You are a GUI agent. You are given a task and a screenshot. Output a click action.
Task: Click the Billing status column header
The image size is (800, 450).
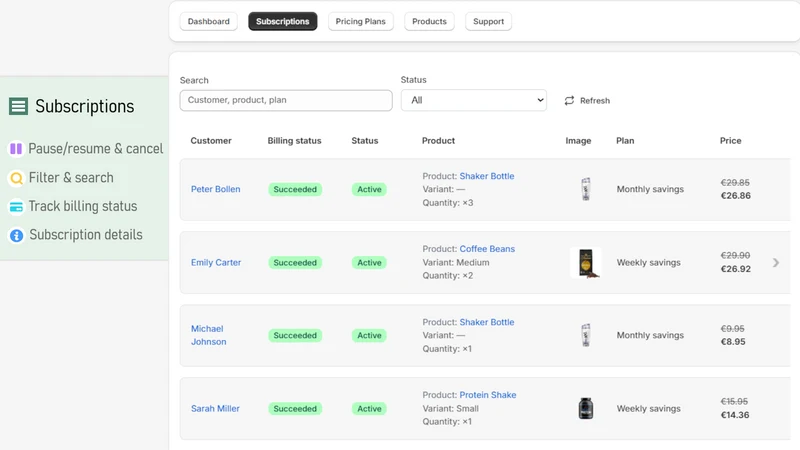294,141
